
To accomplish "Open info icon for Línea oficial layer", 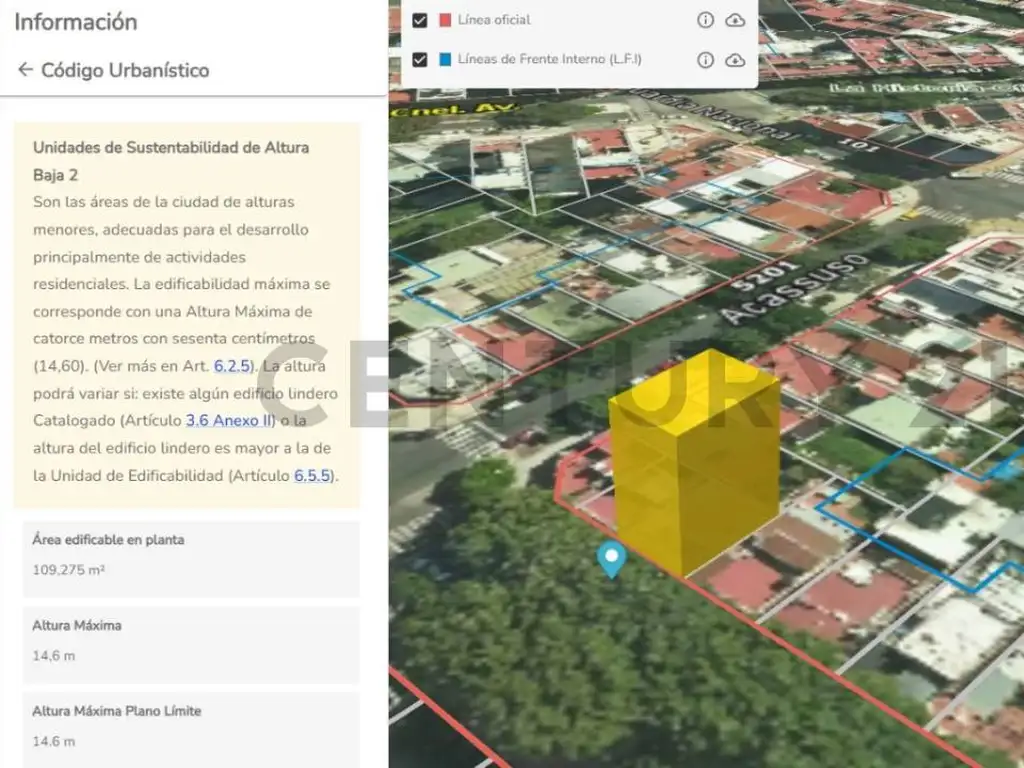I will pyautogui.click(x=705, y=20).
